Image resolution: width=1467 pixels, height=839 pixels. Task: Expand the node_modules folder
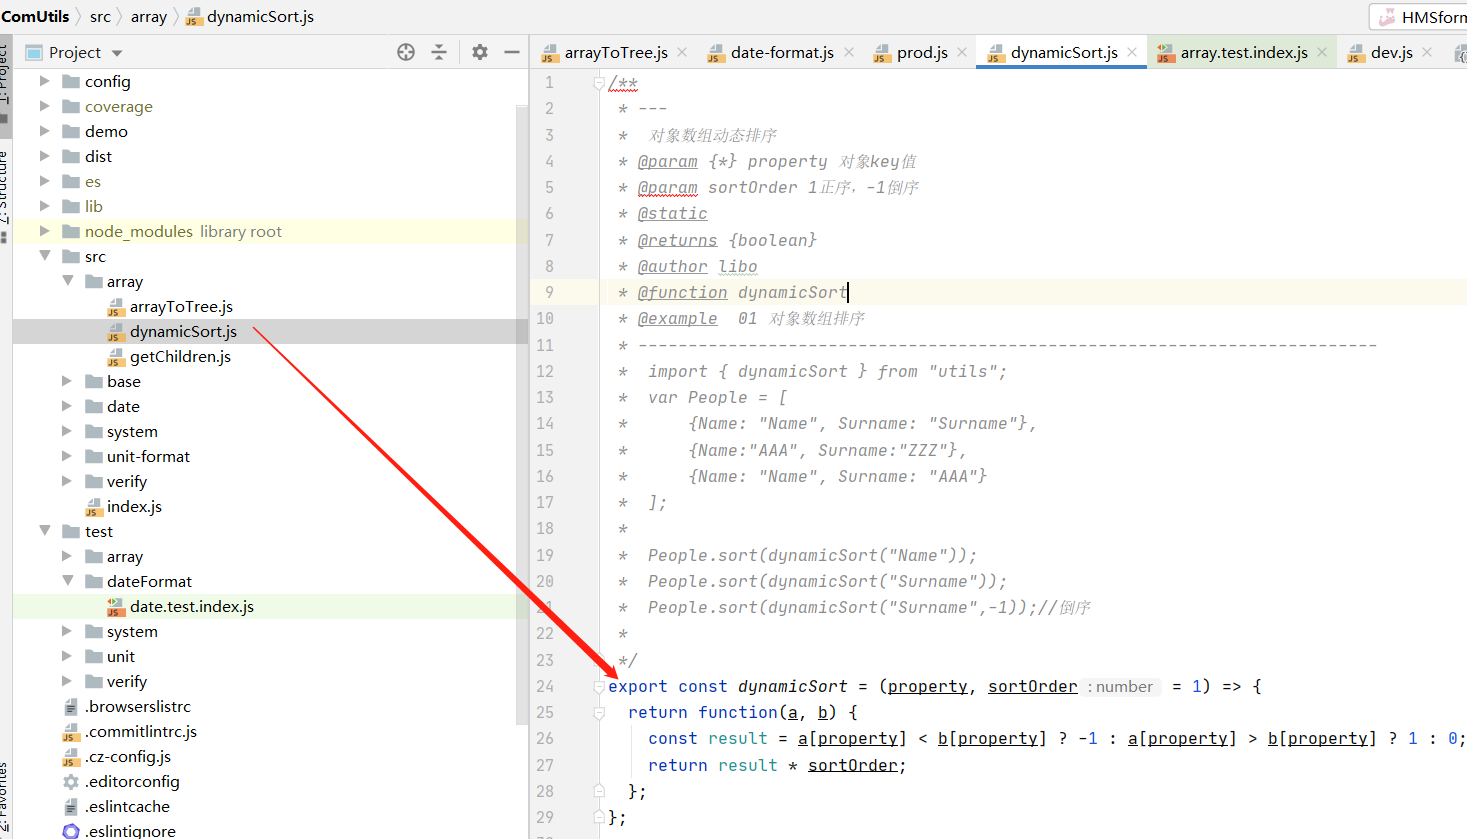44,231
